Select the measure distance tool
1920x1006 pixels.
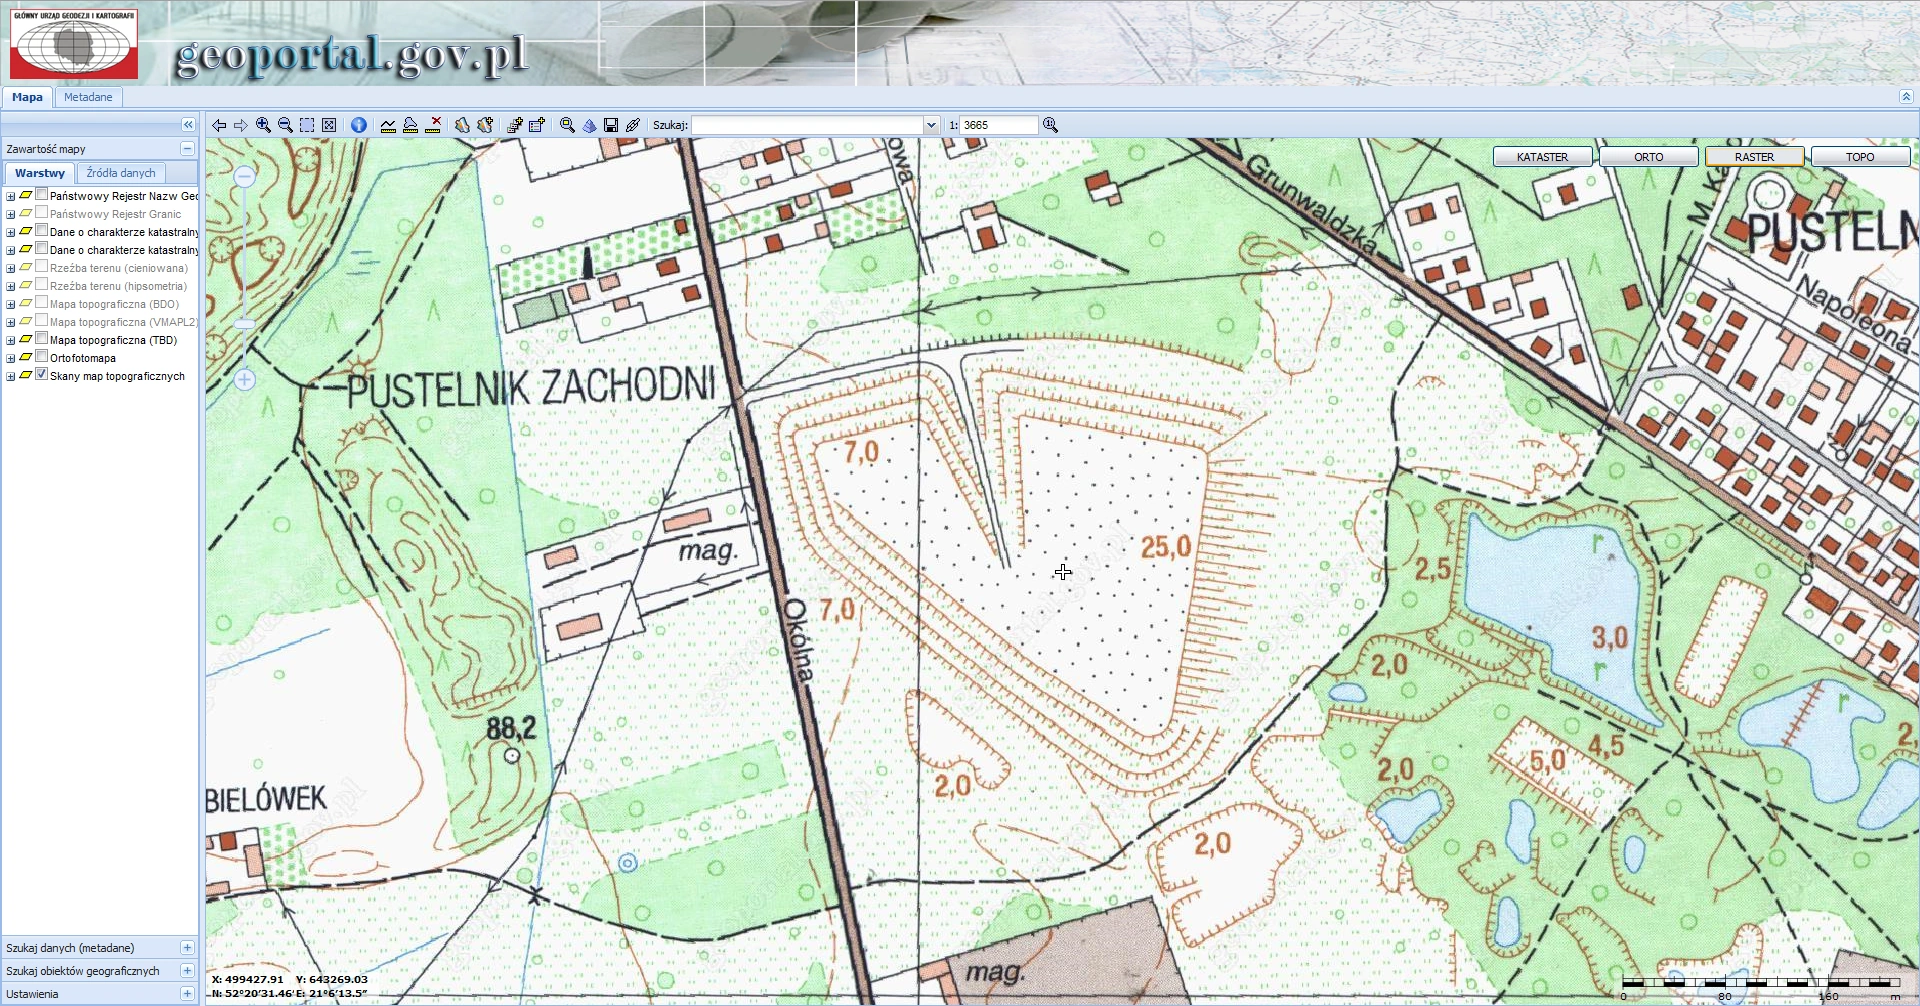coord(388,125)
